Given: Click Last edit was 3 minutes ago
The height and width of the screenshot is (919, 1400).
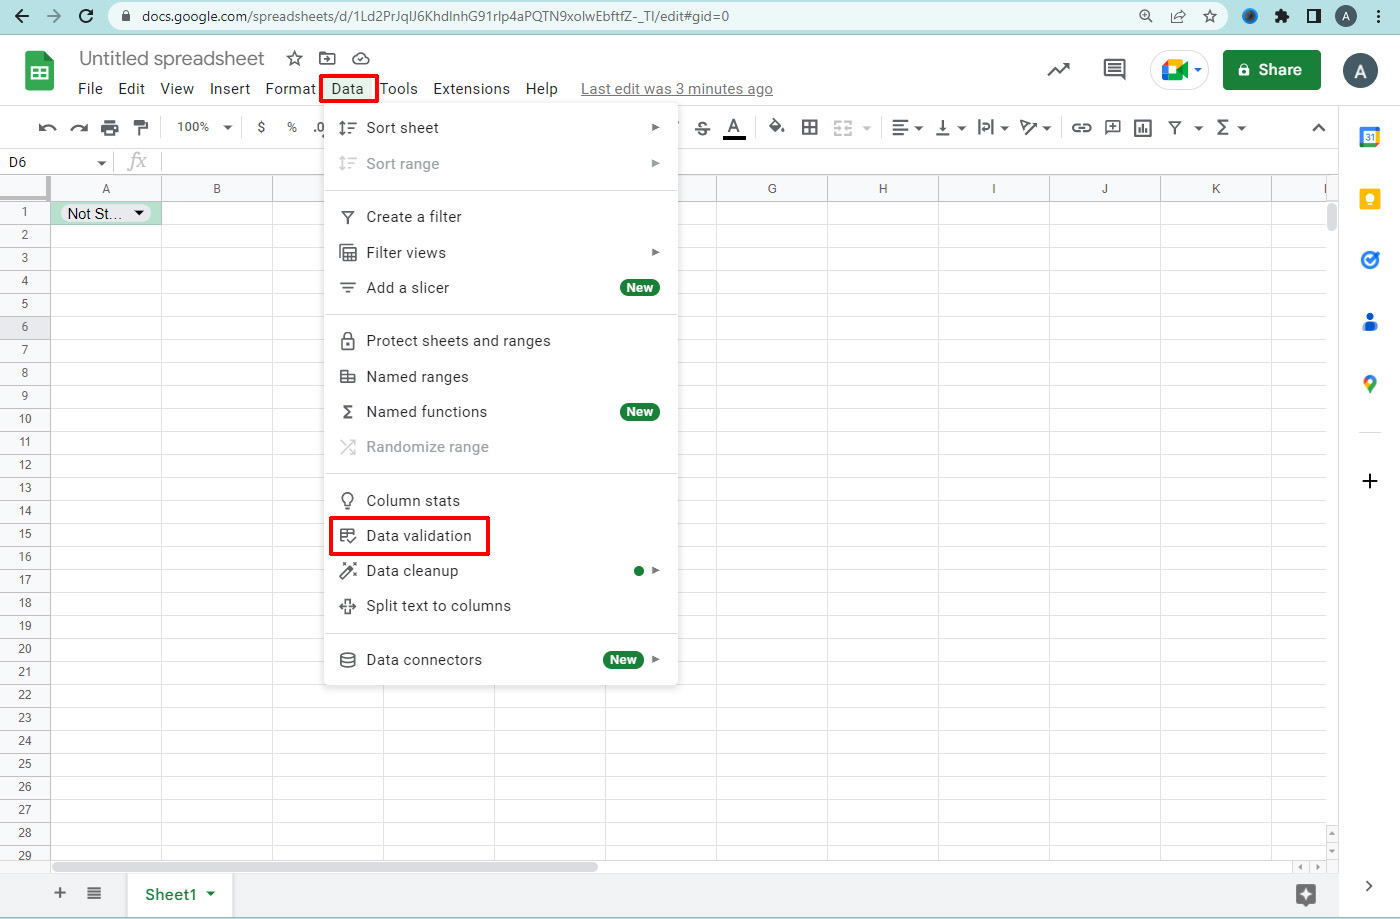Looking at the screenshot, I should tap(677, 89).
